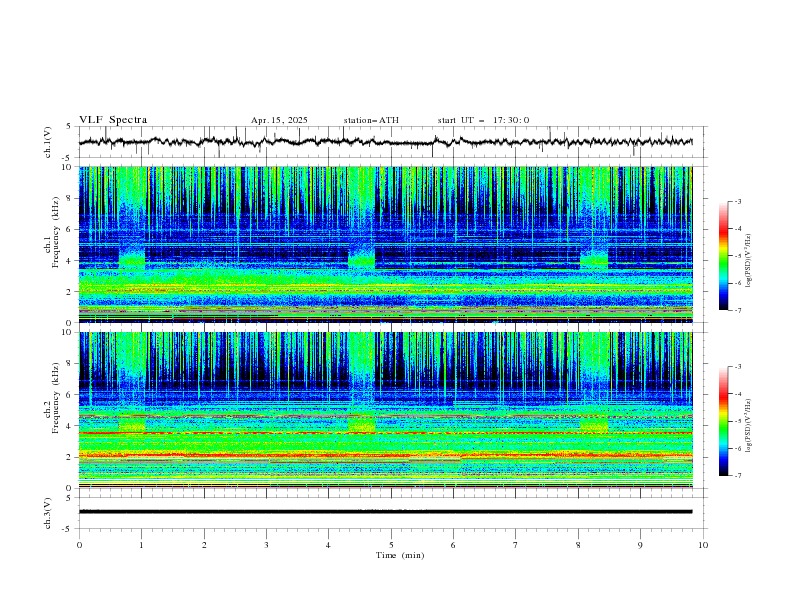792x612 pixels.
Task: Select the "start UT = 17:30:0" header text
Action: tap(483, 120)
